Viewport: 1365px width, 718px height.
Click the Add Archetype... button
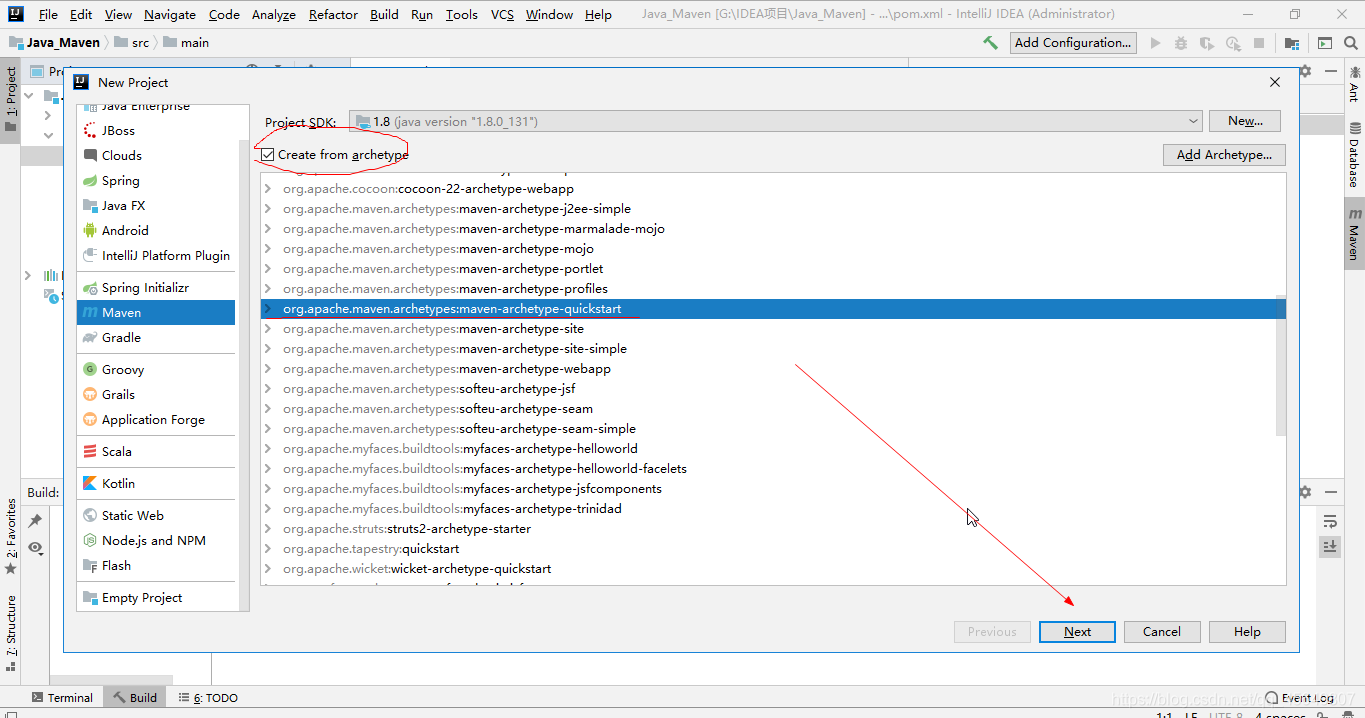coord(1224,155)
